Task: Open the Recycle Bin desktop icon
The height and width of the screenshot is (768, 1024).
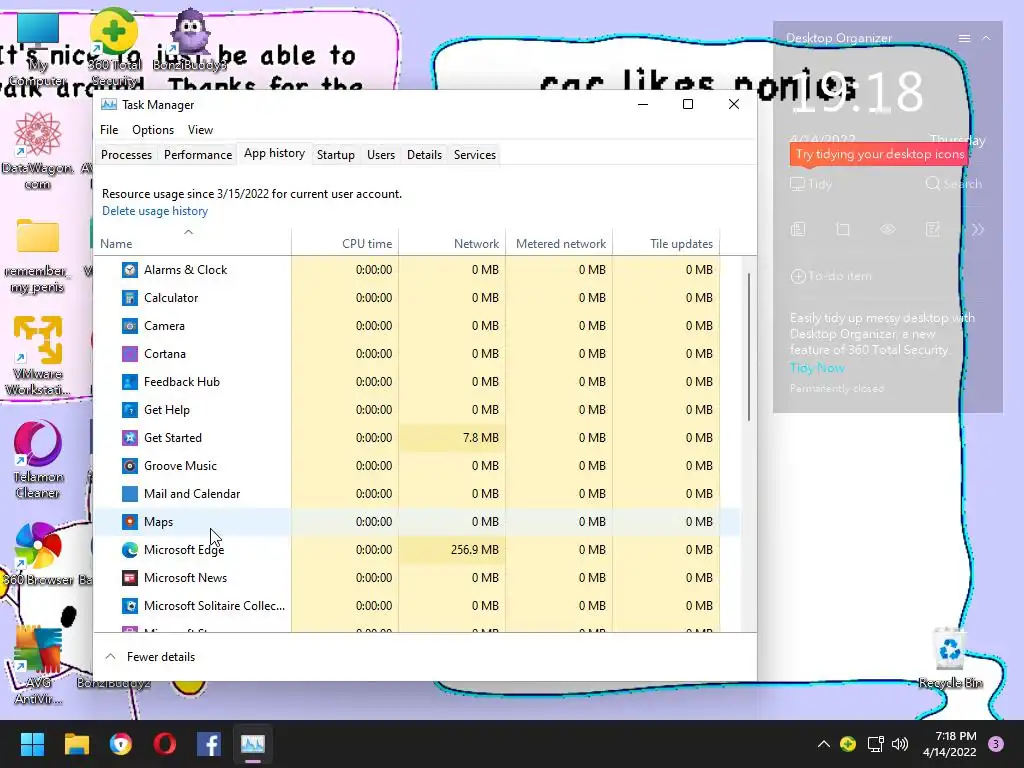Action: coord(950,658)
